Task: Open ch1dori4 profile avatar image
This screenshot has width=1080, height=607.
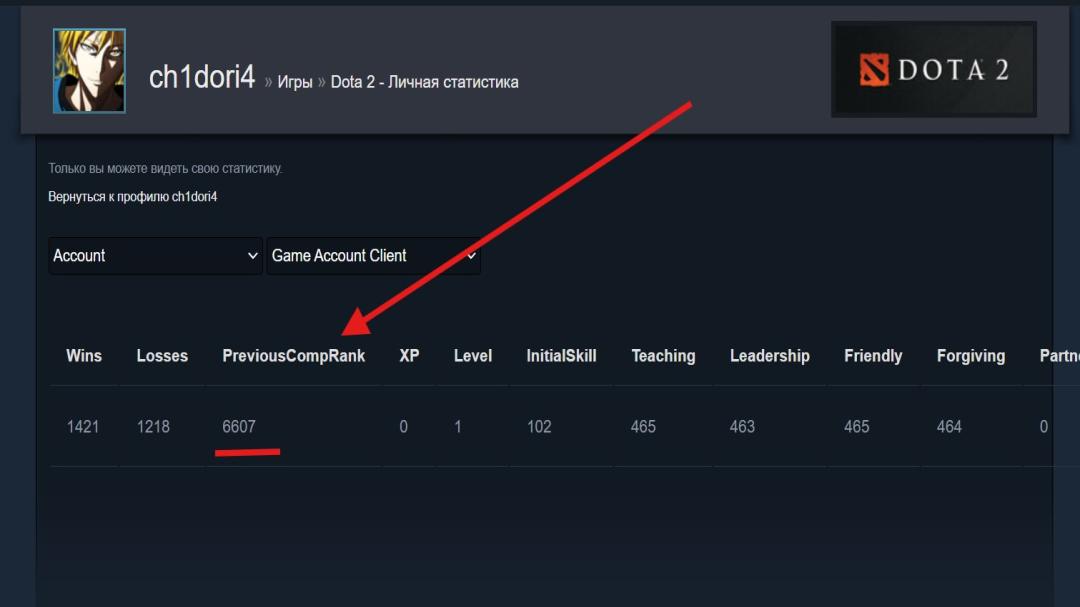Action: [x=90, y=70]
